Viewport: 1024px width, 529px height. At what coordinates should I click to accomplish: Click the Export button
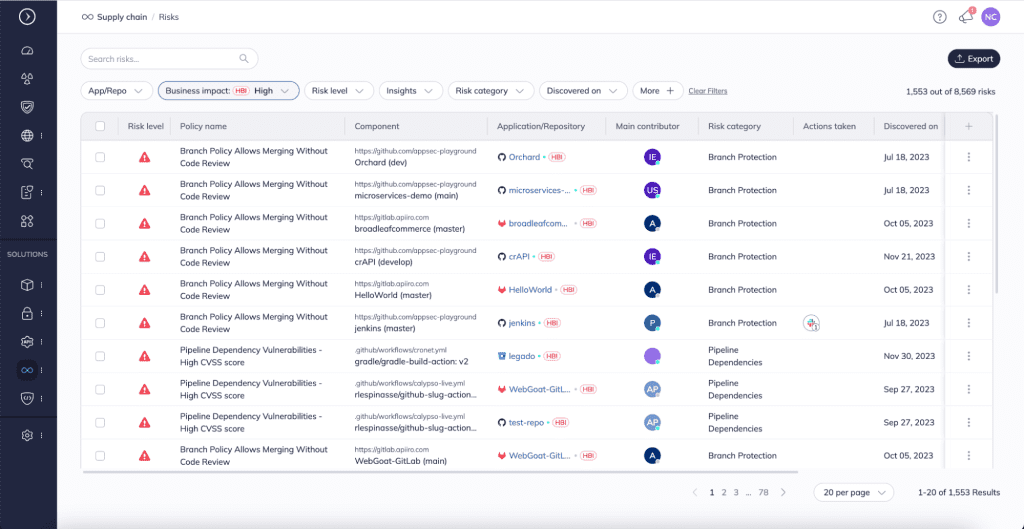click(x=973, y=59)
